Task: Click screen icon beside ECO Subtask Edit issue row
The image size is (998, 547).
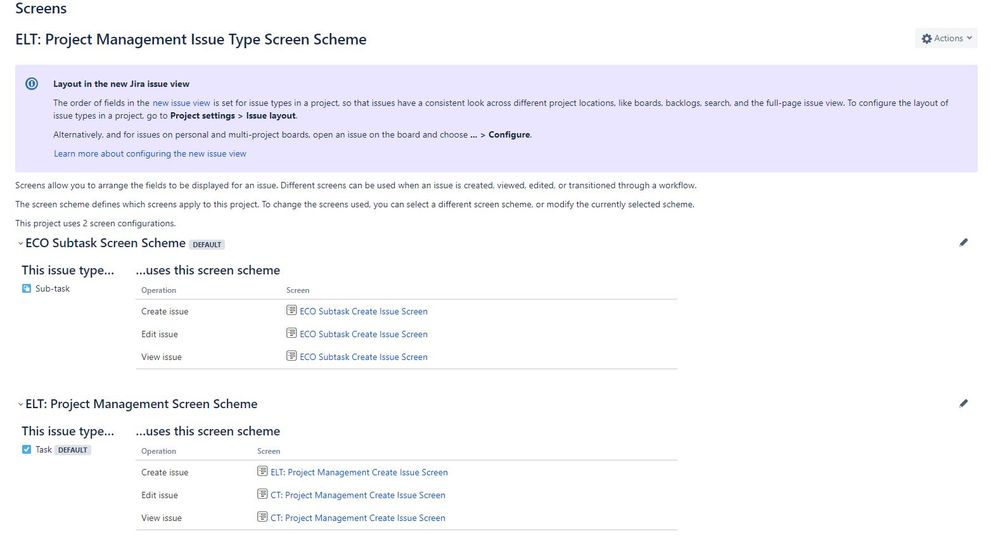Action: click(x=292, y=333)
